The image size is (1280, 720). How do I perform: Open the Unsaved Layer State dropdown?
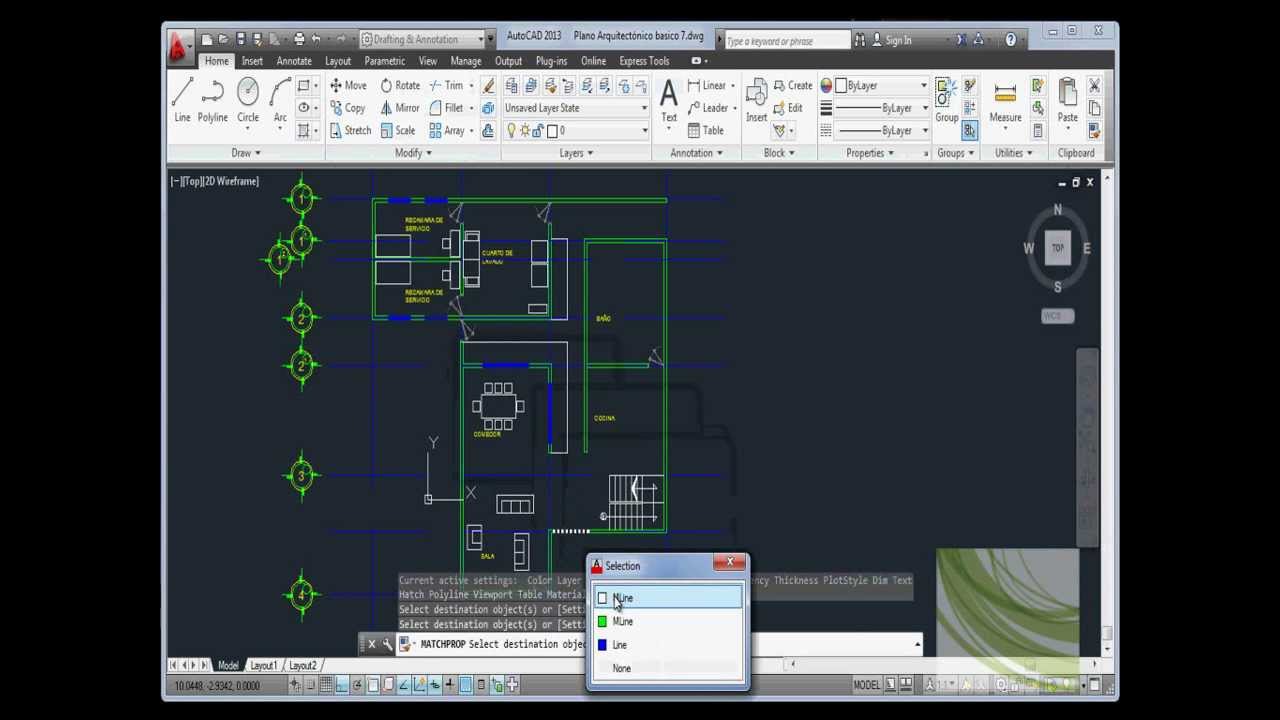point(577,108)
